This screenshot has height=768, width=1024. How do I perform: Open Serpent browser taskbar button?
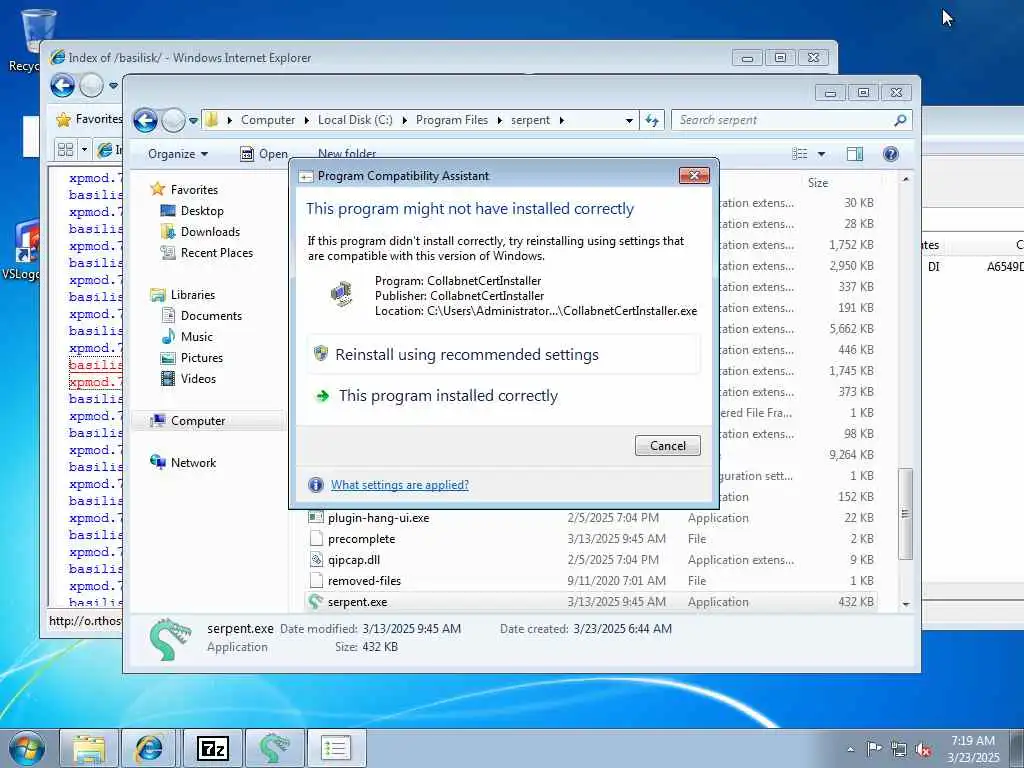[x=274, y=748]
